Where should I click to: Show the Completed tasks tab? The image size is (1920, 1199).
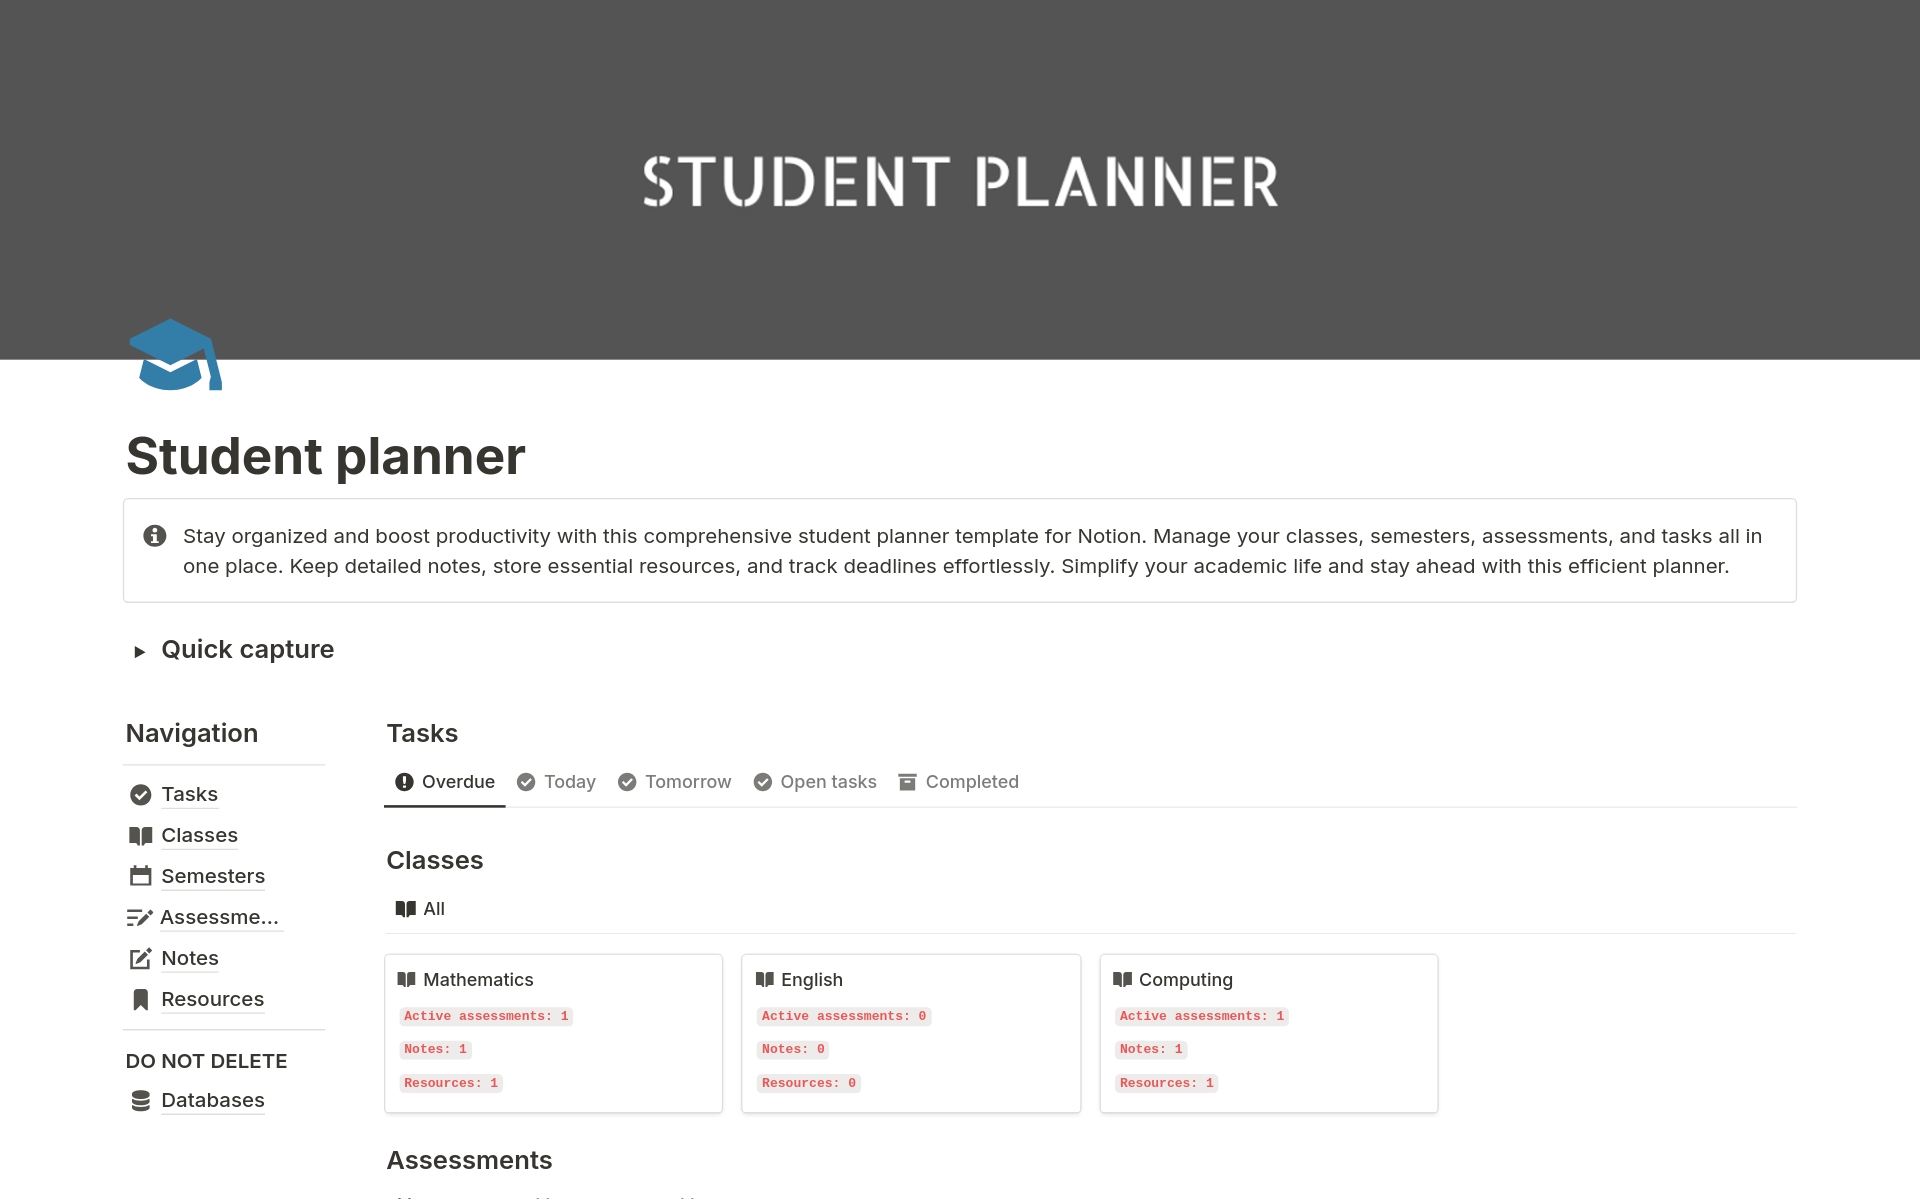(x=958, y=782)
